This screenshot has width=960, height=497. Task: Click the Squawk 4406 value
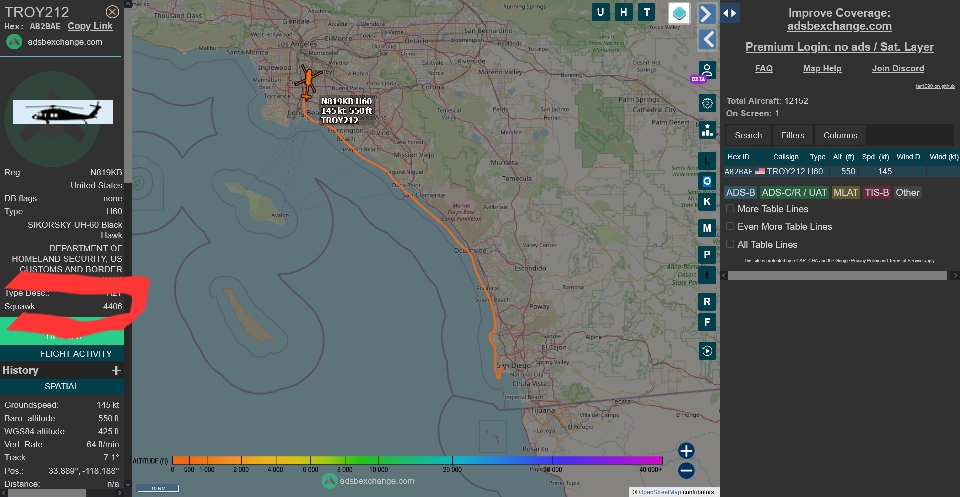tap(113, 306)
